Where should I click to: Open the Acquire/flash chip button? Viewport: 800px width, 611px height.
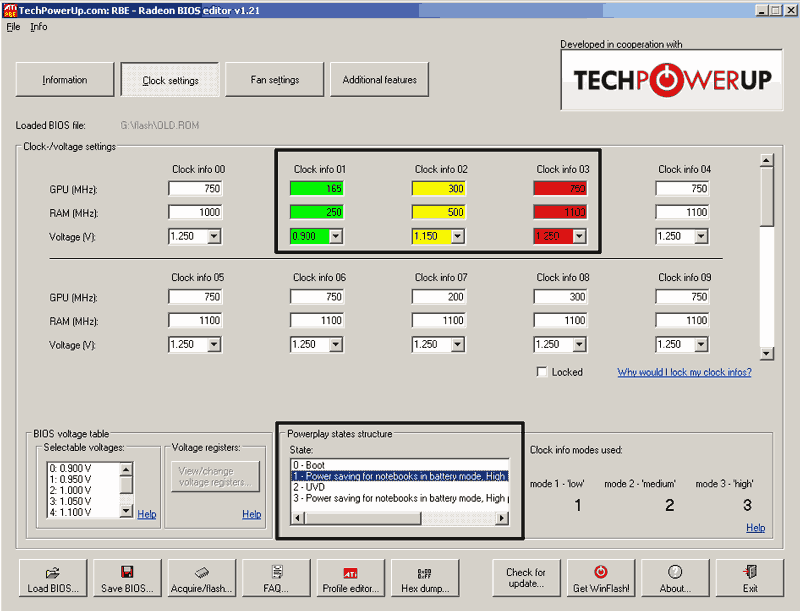(x=202, y=579)
